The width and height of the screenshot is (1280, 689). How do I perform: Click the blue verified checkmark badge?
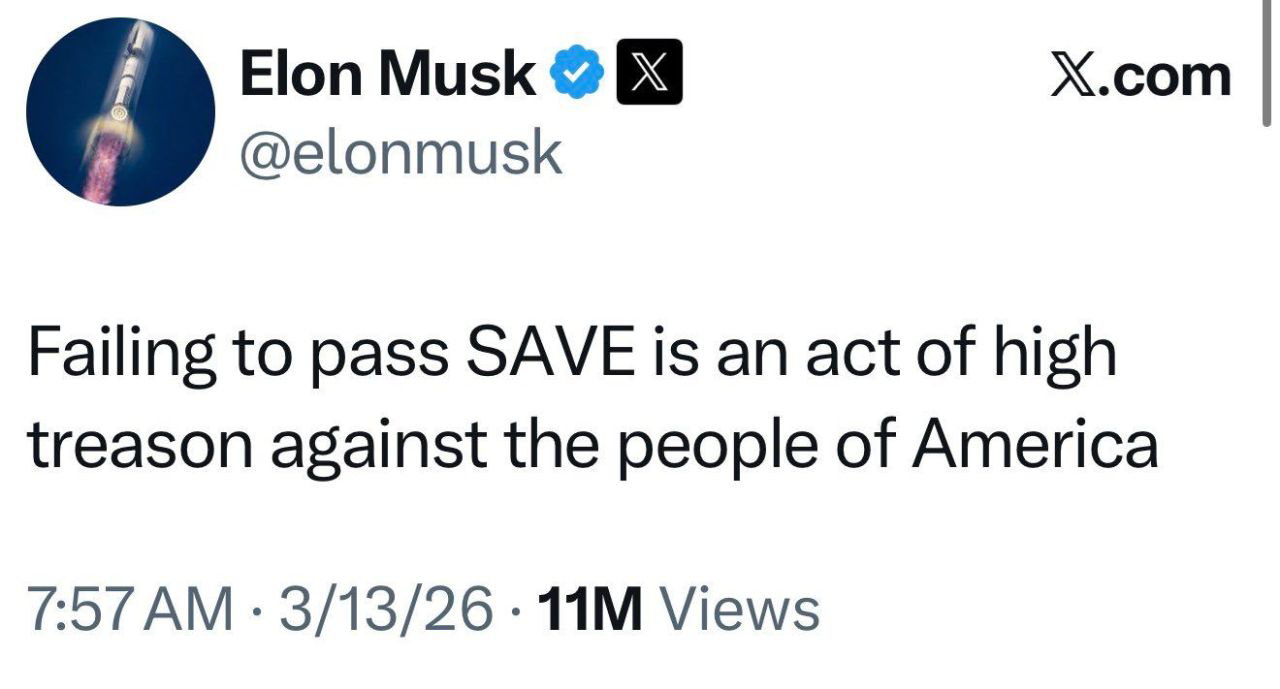click(x=579, y=72)
